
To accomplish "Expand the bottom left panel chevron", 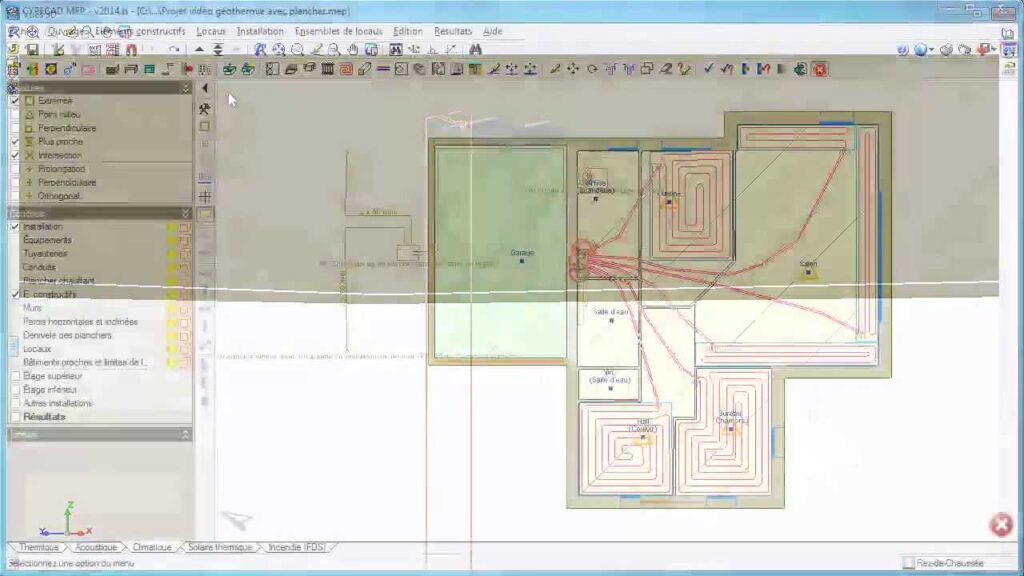I will (185, 435).
